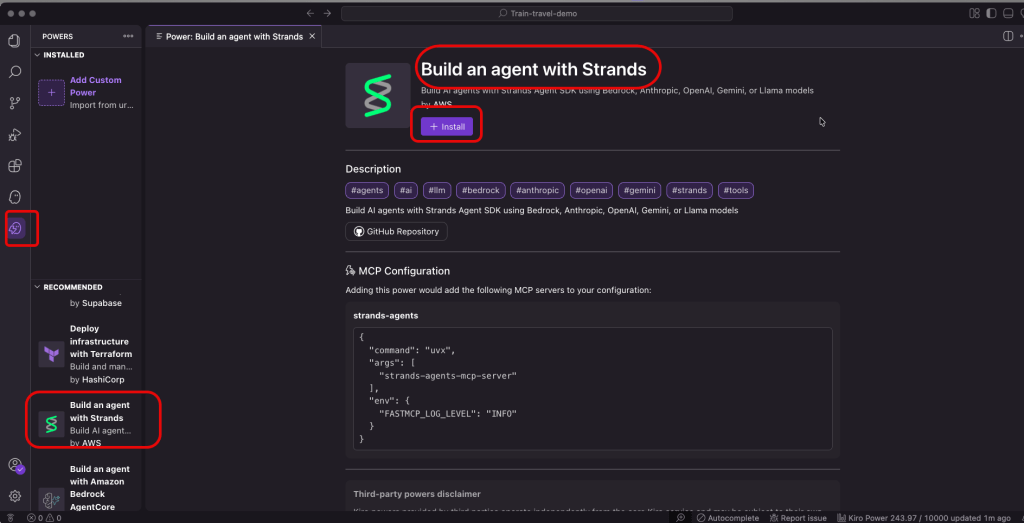Open the Manage gear settings icon
1024x523 pixels.
pos(15,496)
